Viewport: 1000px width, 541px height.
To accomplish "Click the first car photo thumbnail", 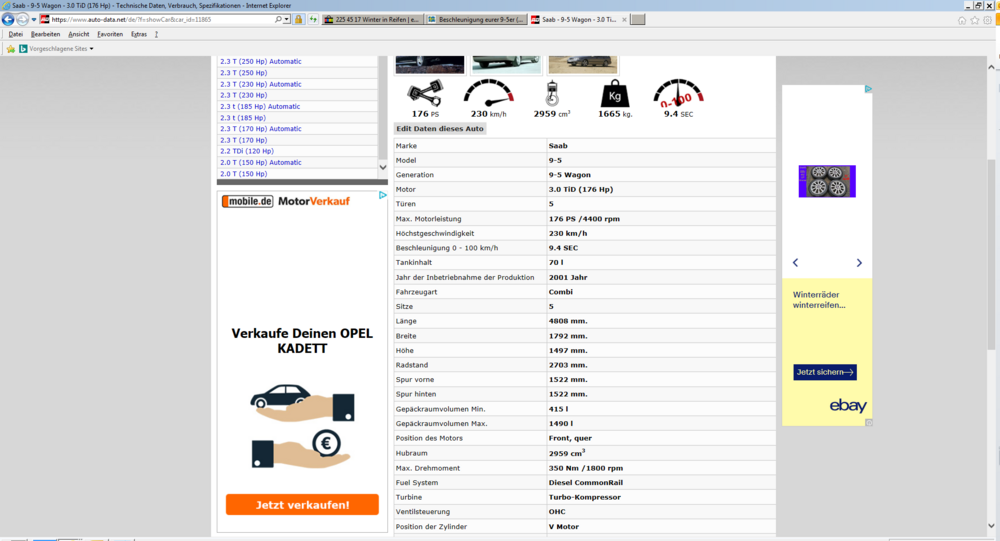I will 430,64.
